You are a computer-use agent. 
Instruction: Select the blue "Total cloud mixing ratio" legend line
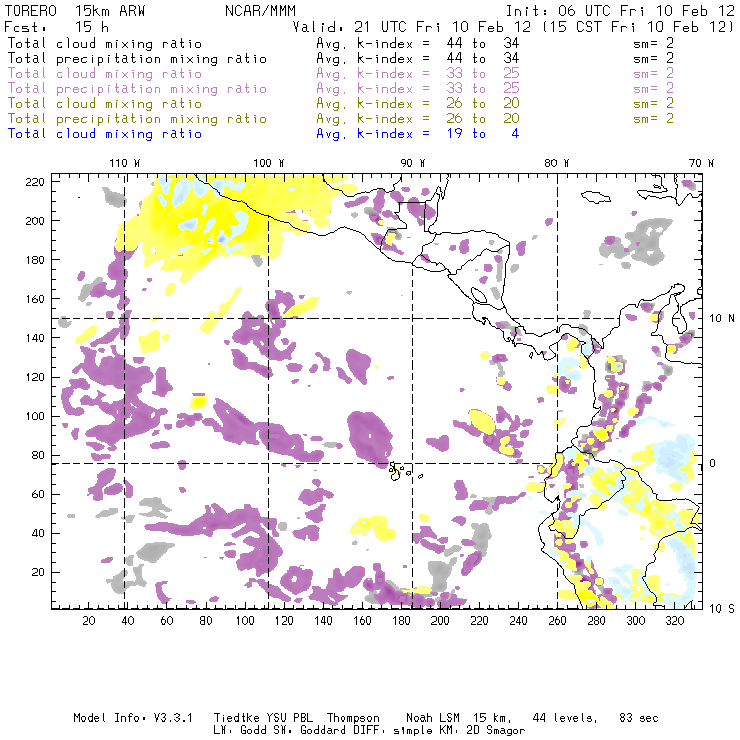click(x=105, y=134)
